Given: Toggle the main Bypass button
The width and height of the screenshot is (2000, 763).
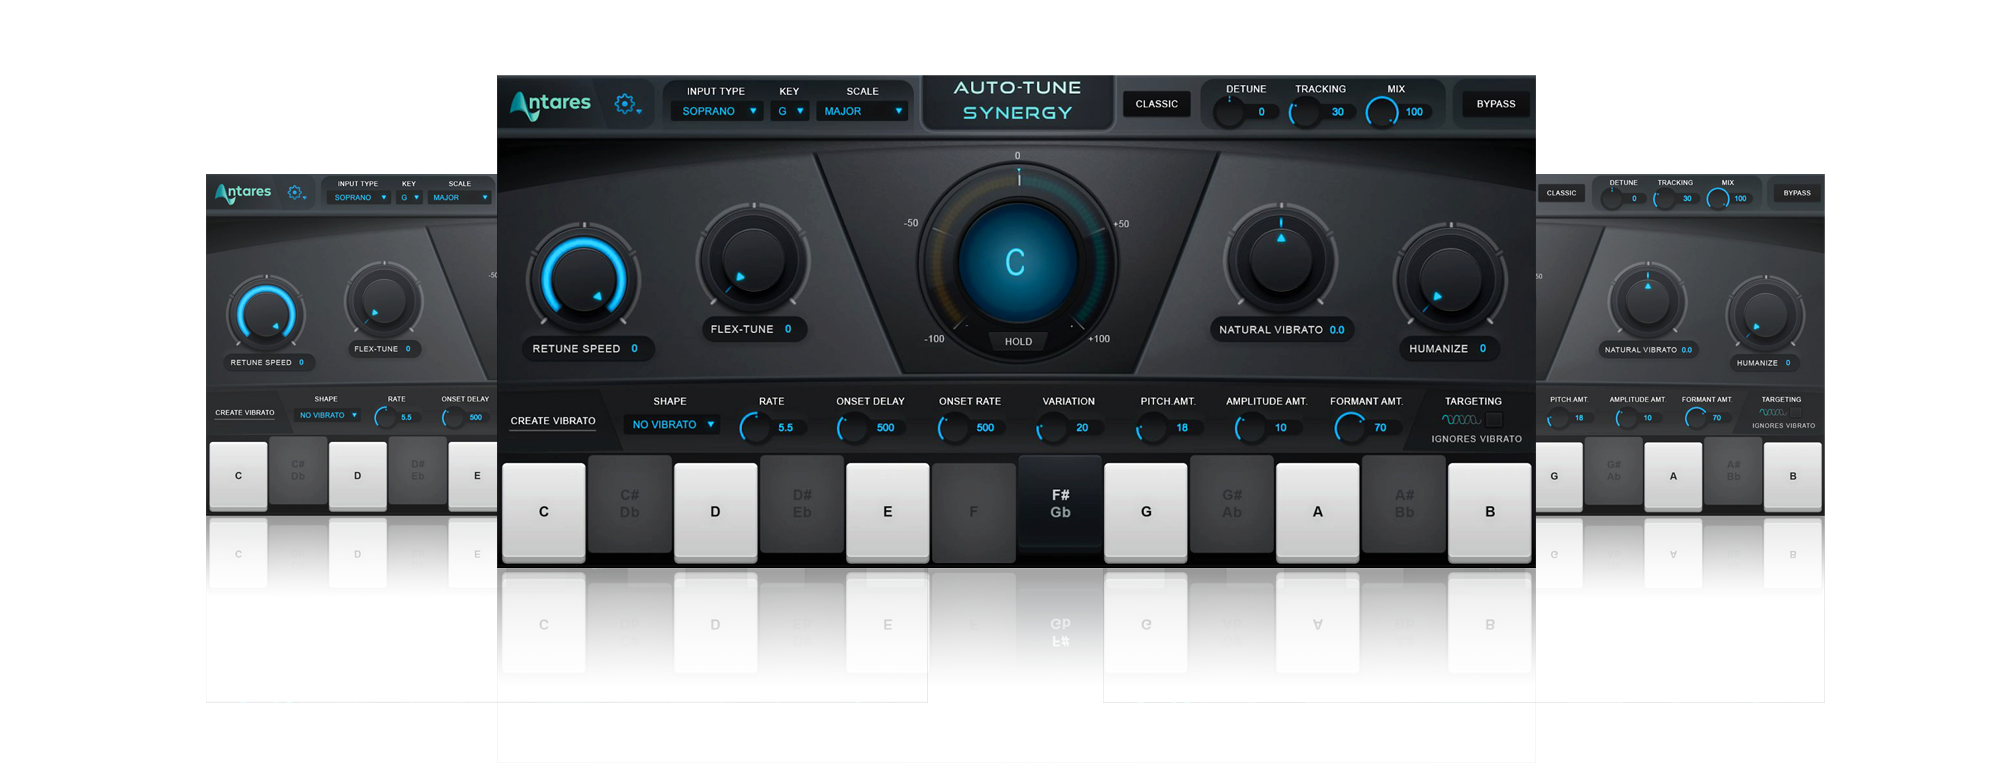Looking at the screenshot, I should pos(1495,104).
